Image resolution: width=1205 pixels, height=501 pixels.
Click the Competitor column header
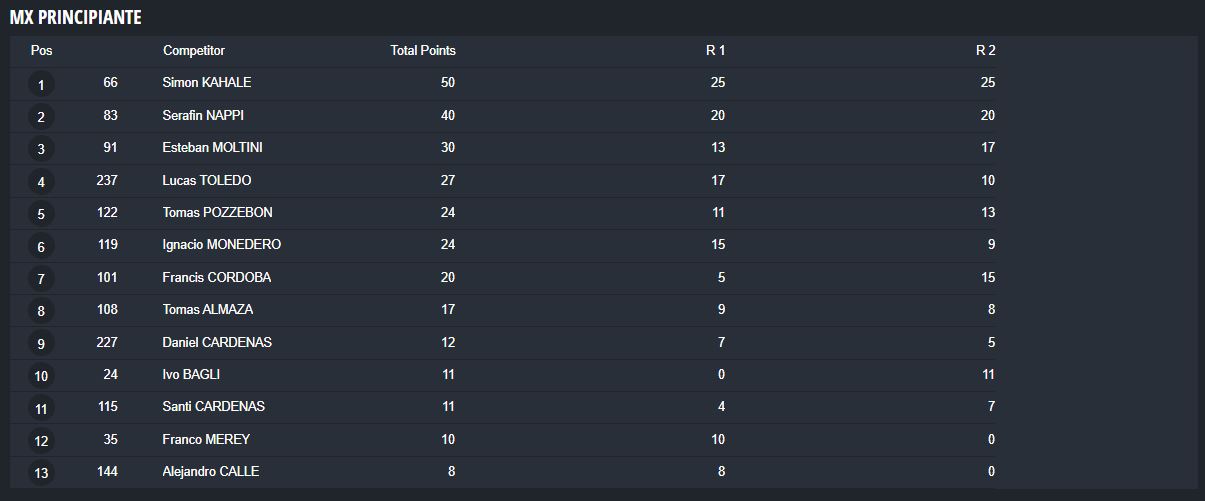pos(194,51)
